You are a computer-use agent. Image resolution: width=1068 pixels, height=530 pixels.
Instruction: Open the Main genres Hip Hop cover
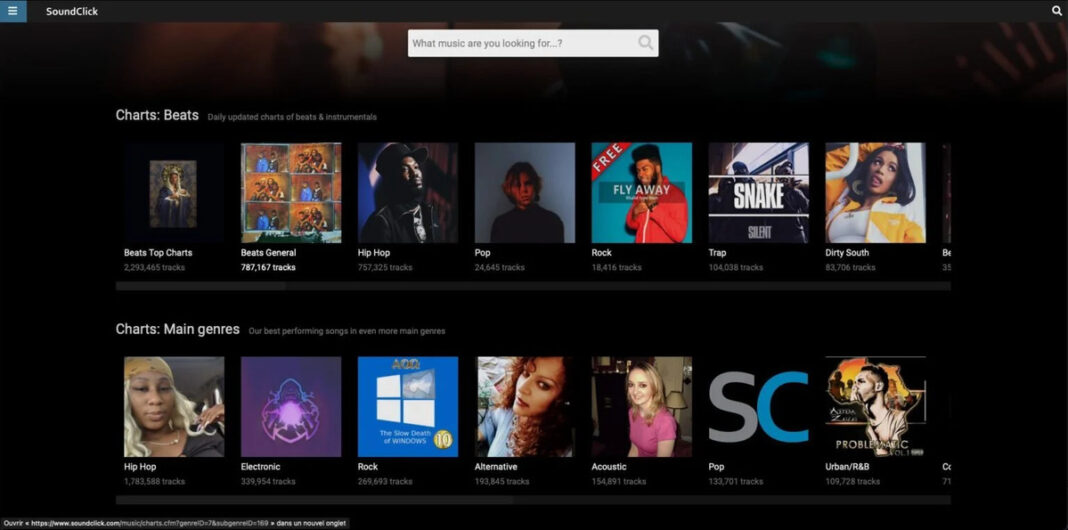coord(174,407)
